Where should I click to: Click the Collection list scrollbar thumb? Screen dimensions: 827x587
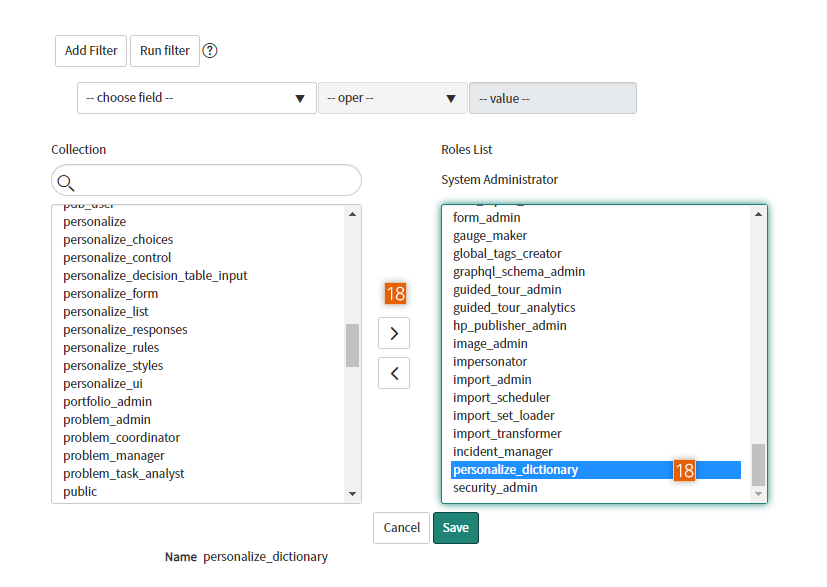click(352, 345)
